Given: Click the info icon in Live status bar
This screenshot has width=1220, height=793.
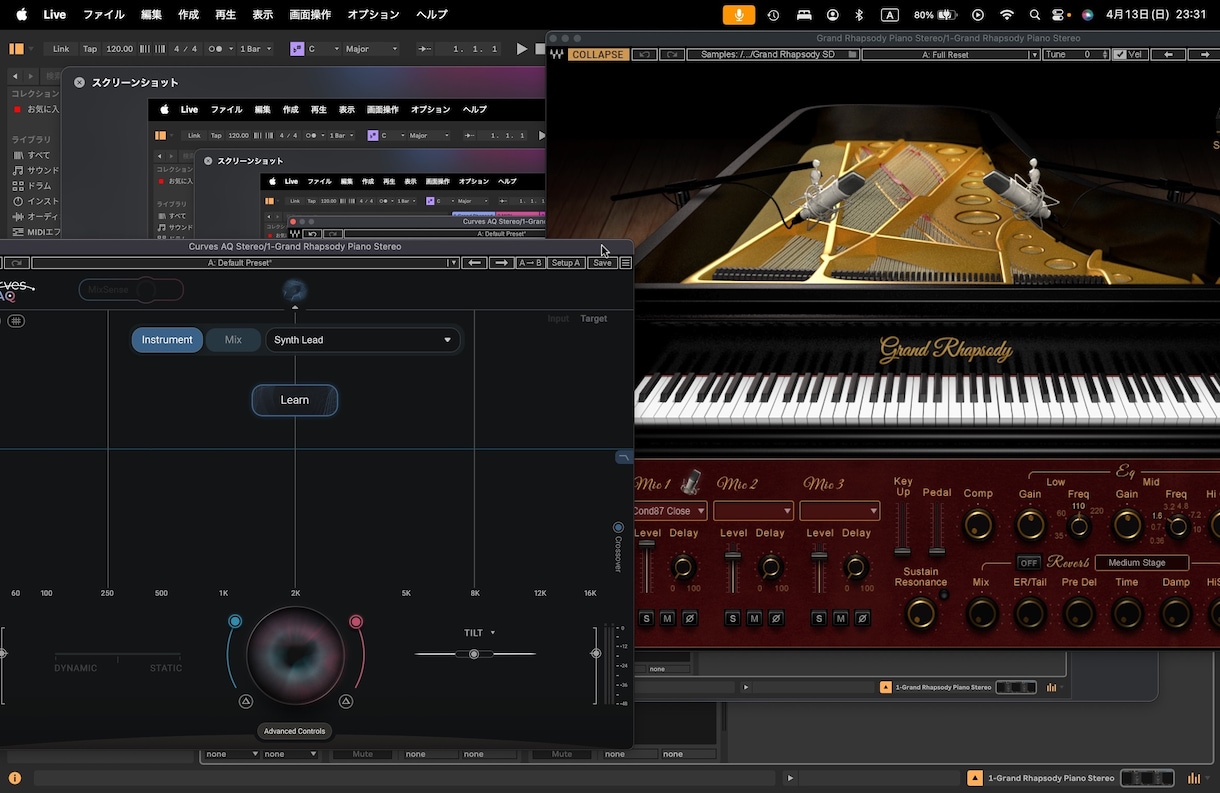Looking at the screenshot, I should (x=15, y=778).
